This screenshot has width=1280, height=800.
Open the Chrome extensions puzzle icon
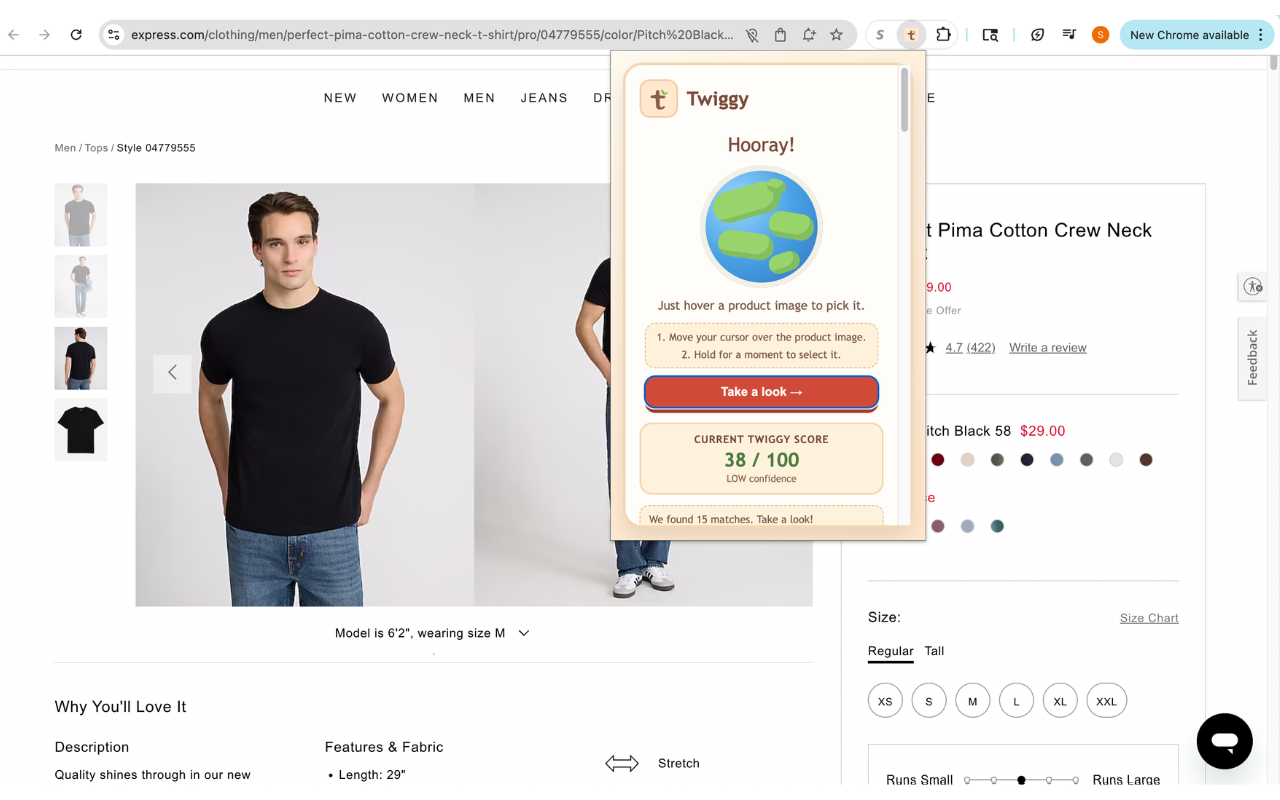tap(941, 34)
